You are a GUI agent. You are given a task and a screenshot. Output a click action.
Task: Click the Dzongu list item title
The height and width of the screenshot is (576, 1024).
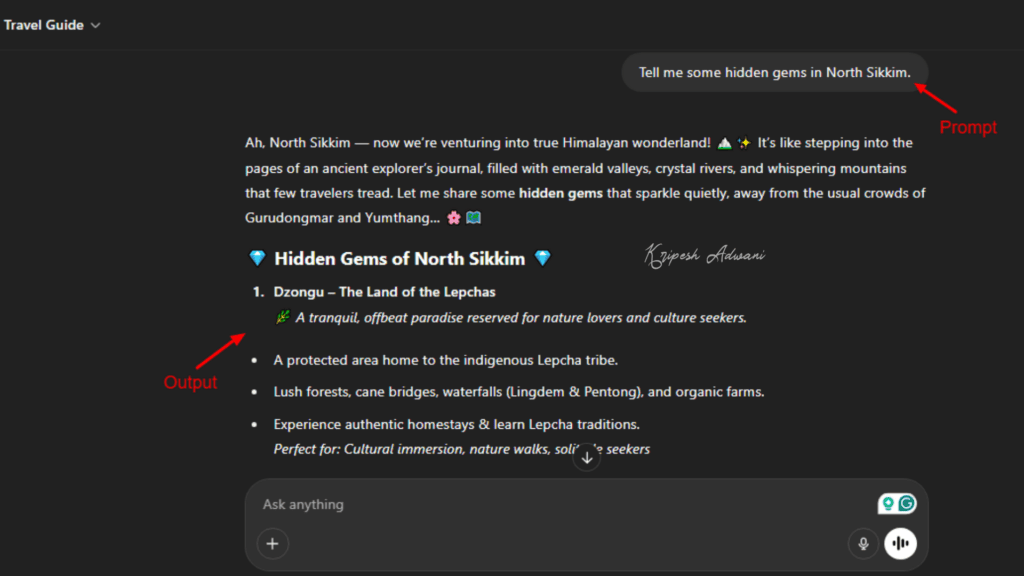pos(385,291)
